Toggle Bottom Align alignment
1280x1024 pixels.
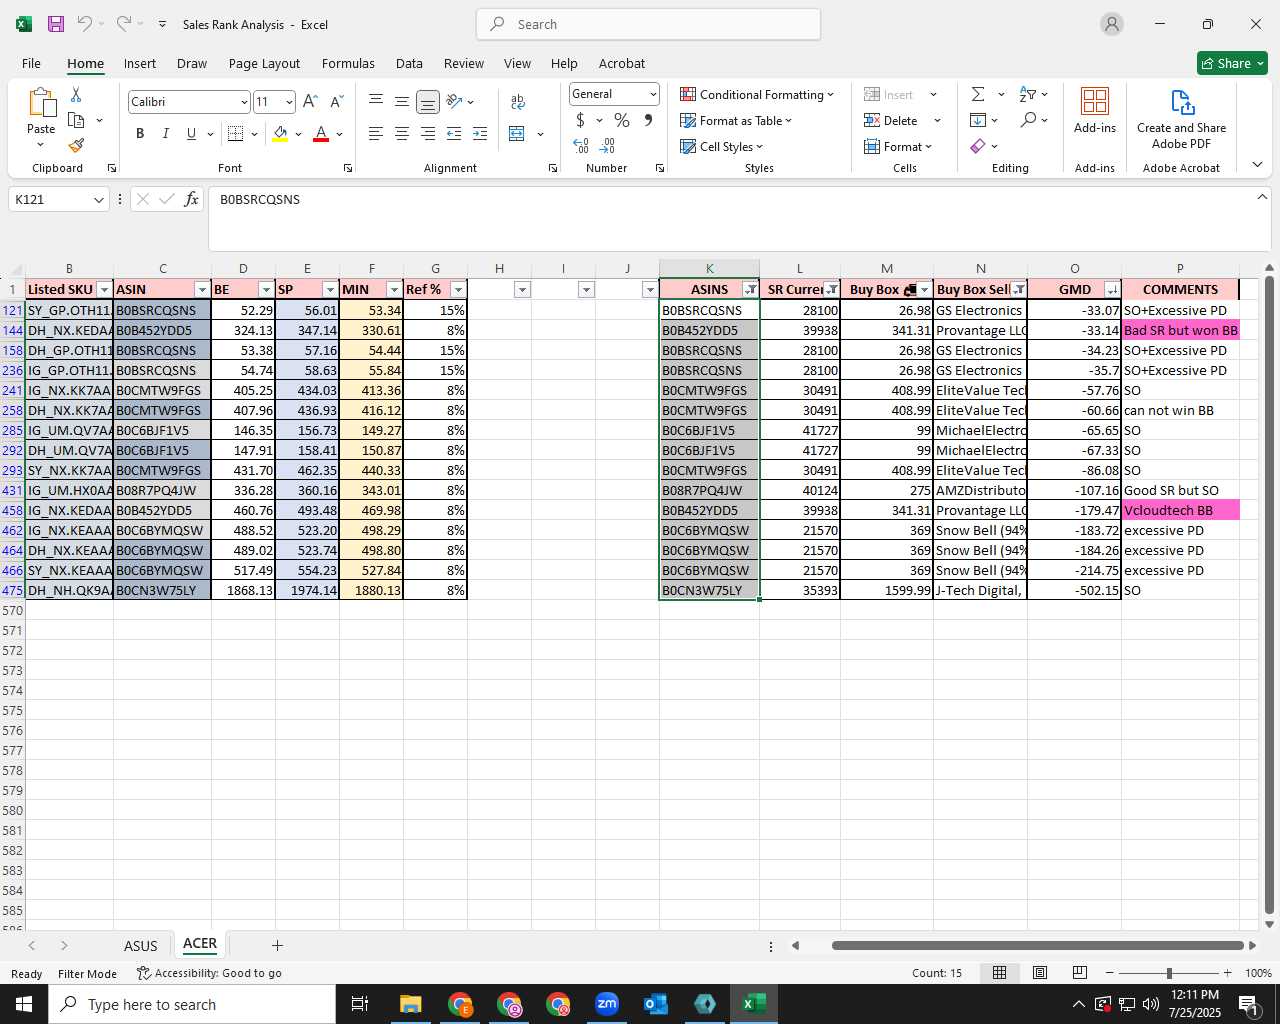(428, 102)
